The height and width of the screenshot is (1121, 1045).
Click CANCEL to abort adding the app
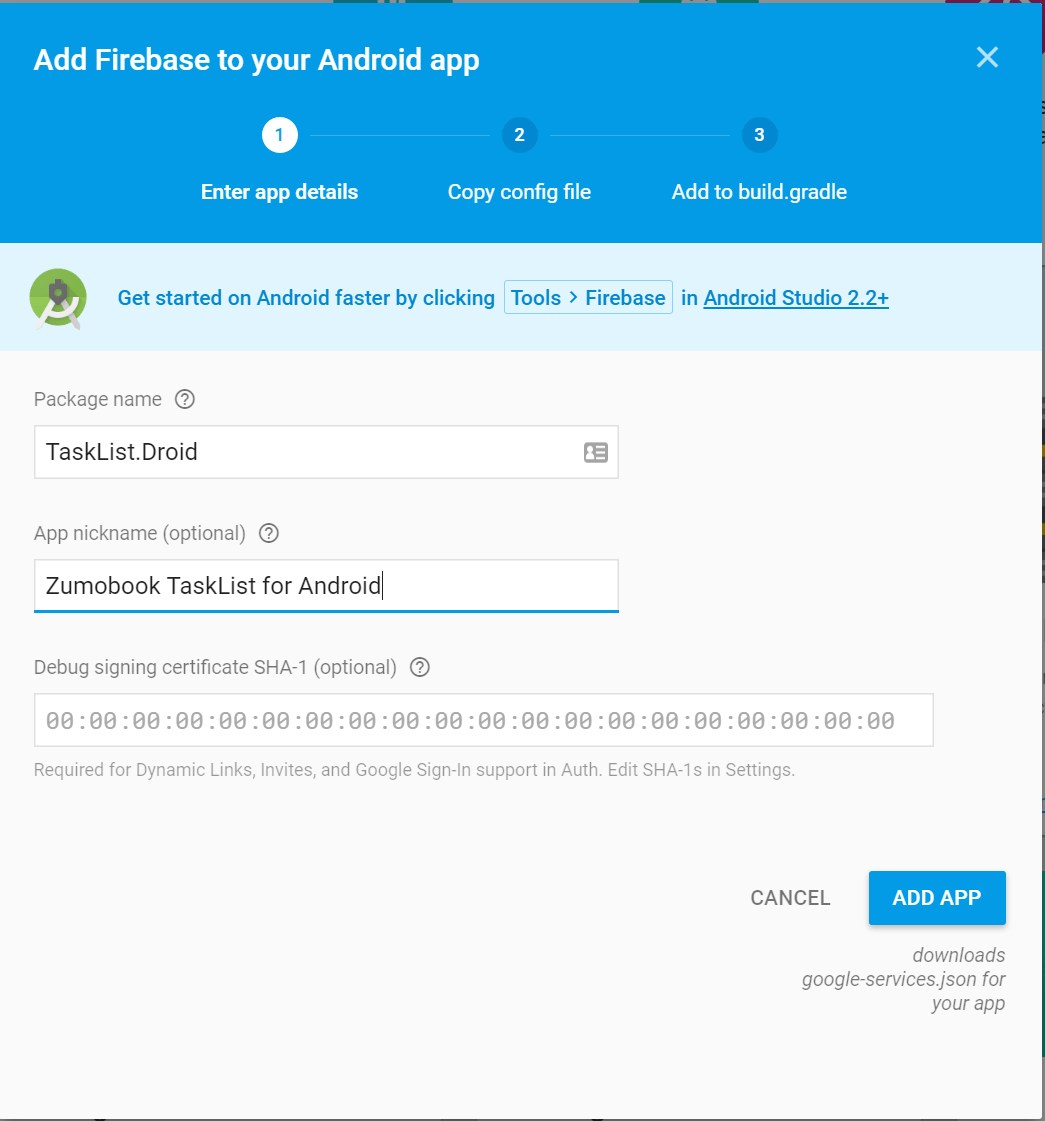(790, 898)
